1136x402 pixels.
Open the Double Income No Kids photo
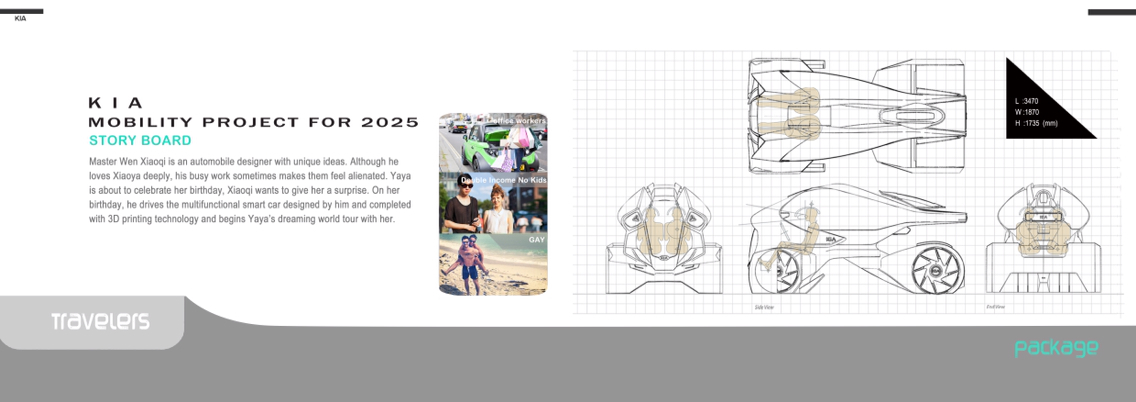coord(493,204)
